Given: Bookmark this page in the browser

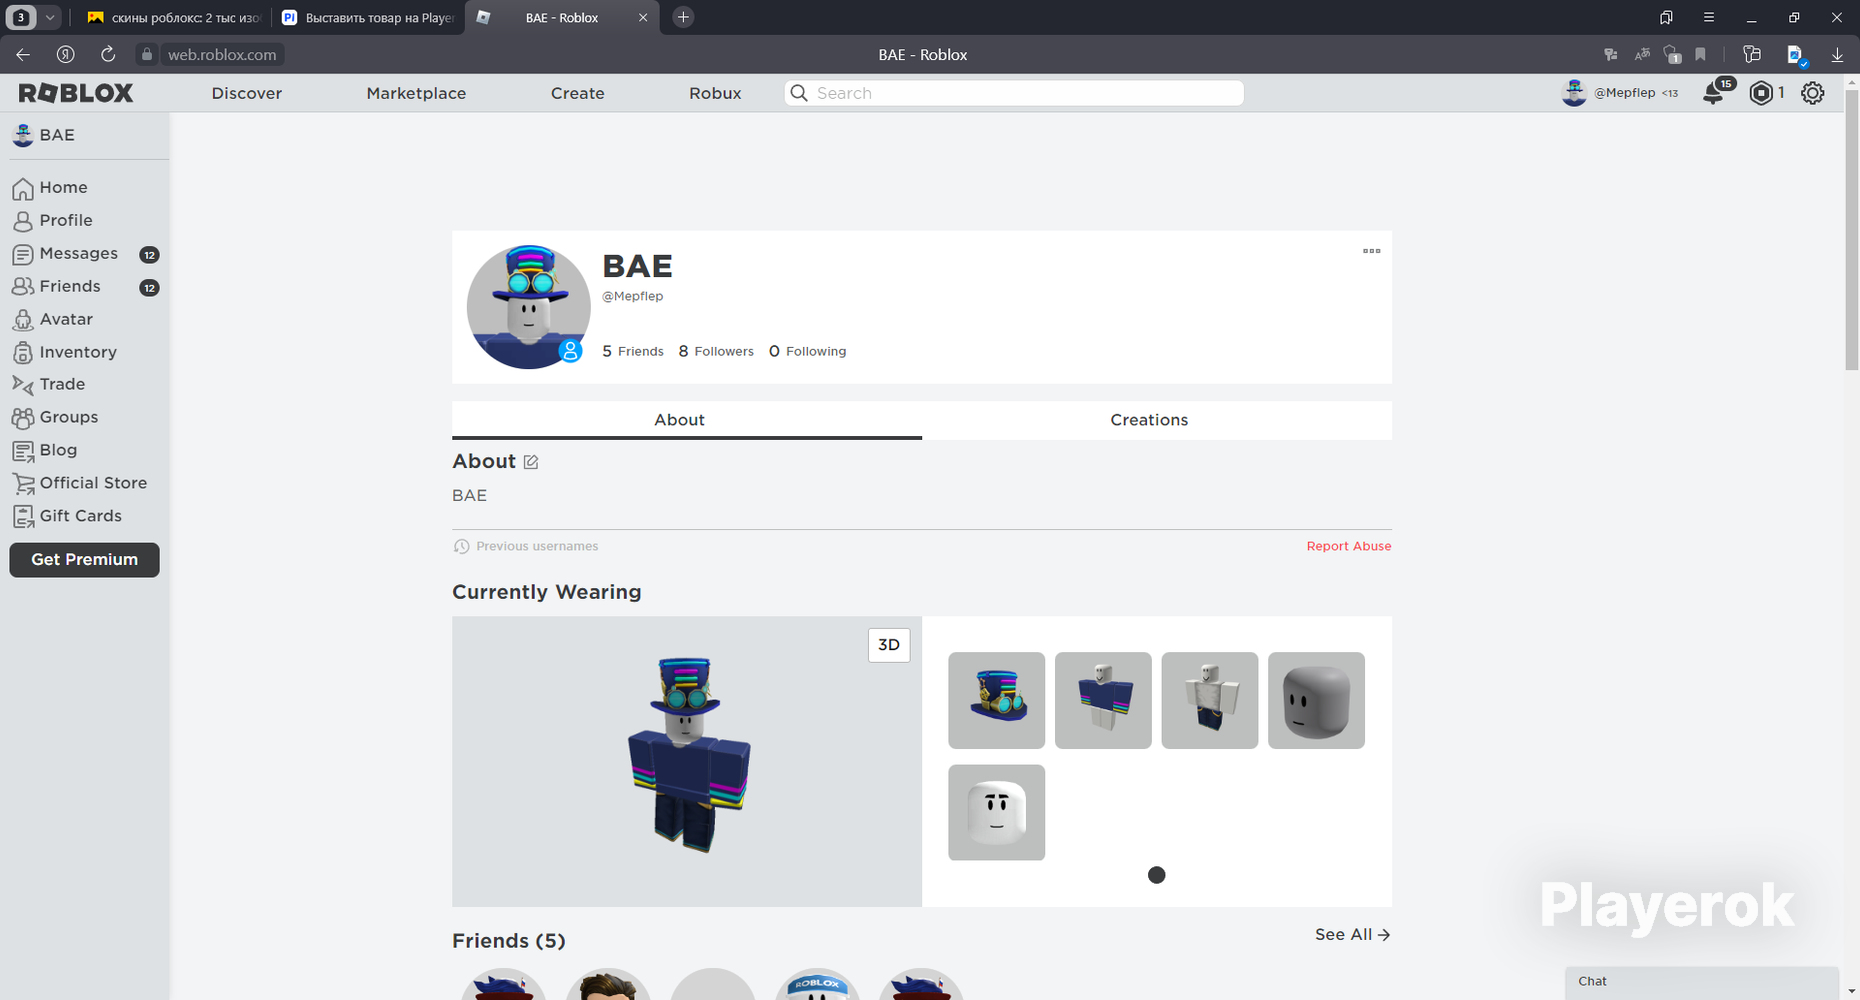Looking at the screenshot, I should point(1700,55).
